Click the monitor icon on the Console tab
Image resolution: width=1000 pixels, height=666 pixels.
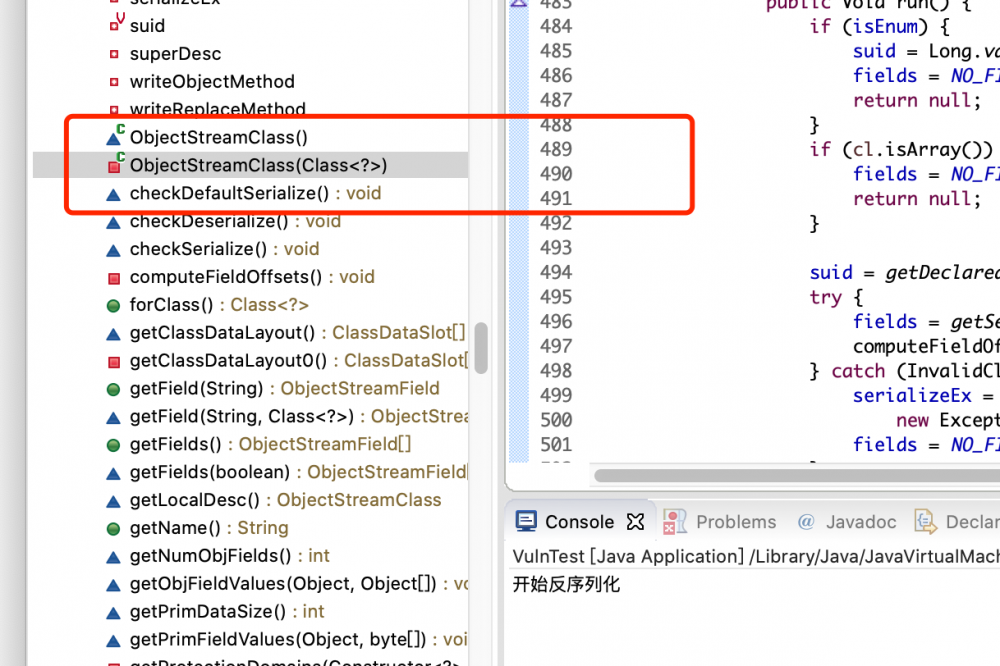[528, 521]
